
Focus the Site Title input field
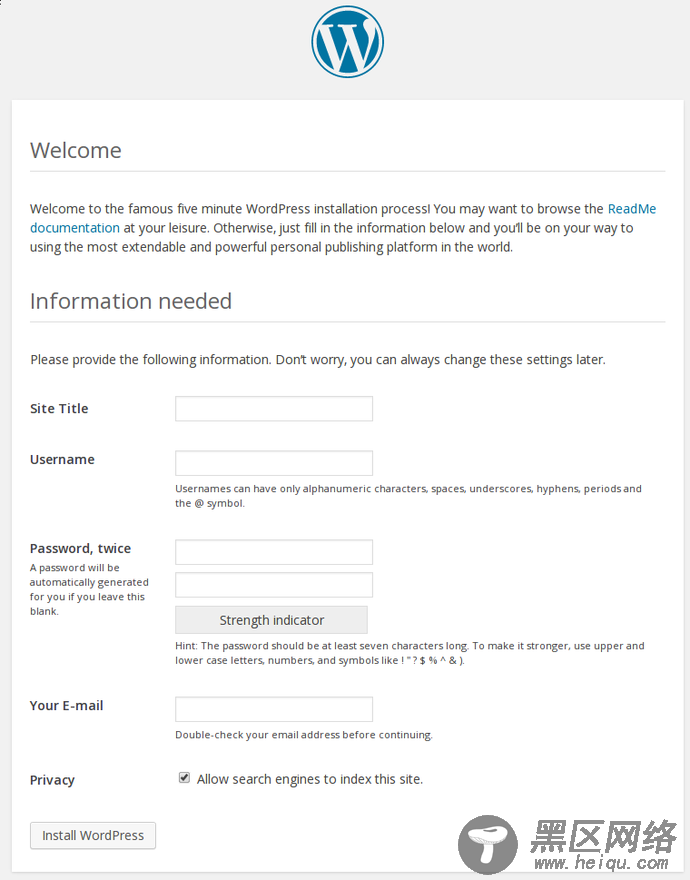pos(274,409)
